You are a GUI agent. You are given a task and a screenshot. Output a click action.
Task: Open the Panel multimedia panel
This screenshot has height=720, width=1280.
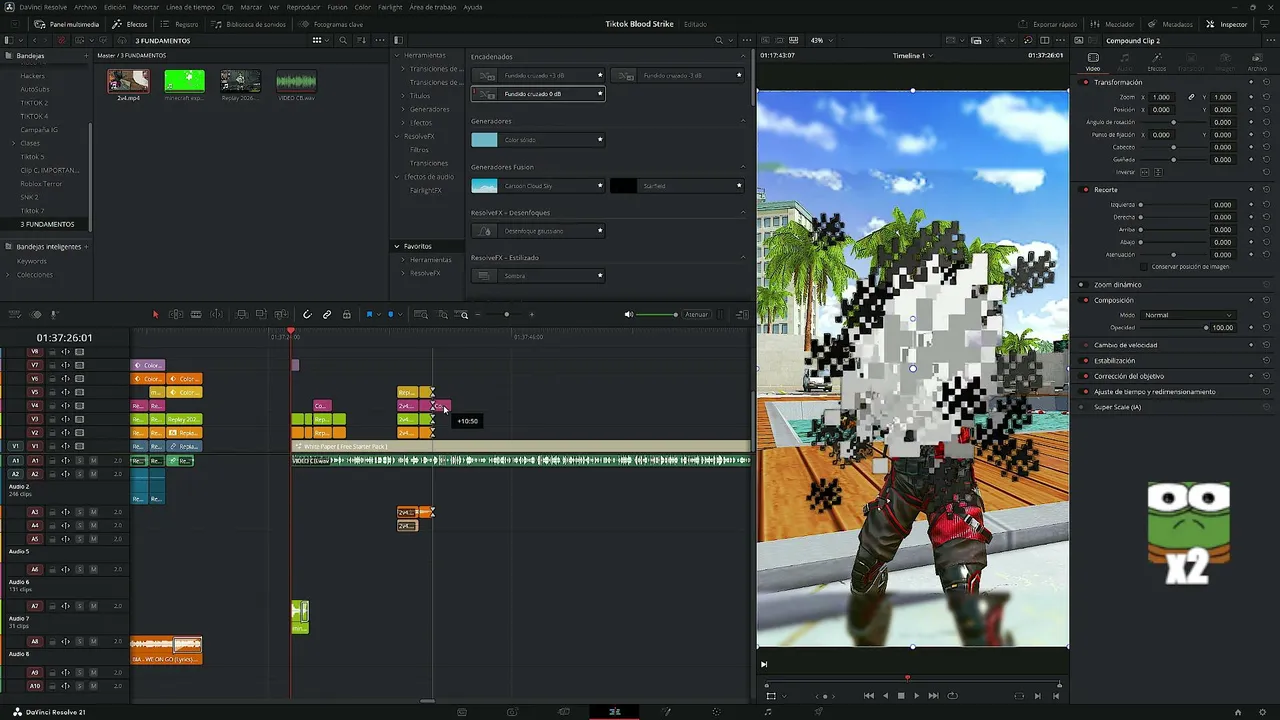tap(66, 24)
